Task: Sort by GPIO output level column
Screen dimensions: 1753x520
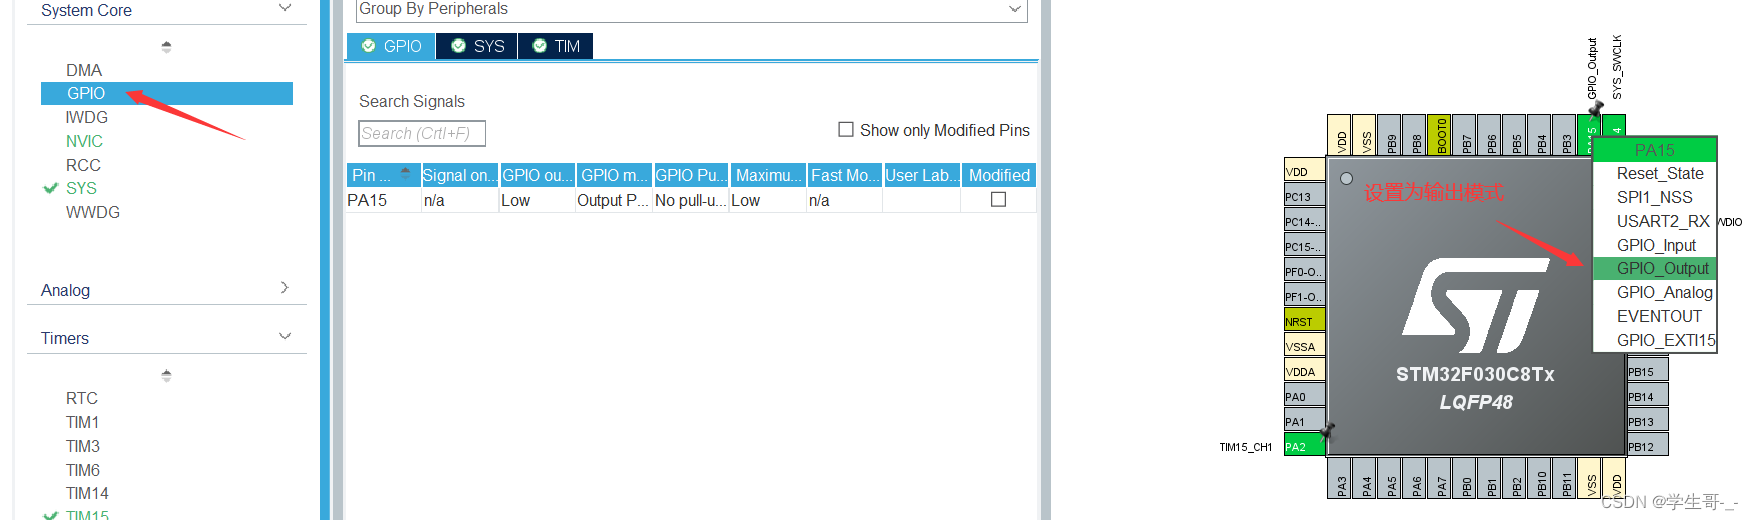Action: 538,175
